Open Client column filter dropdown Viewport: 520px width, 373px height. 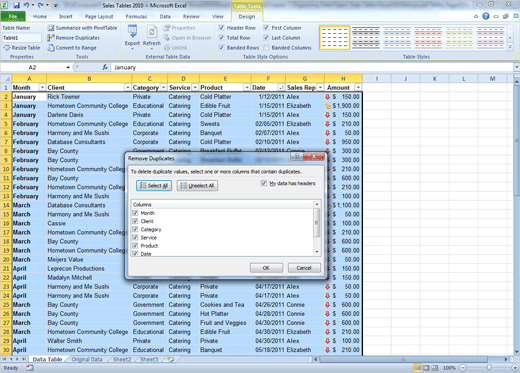[x=127, y=87]
